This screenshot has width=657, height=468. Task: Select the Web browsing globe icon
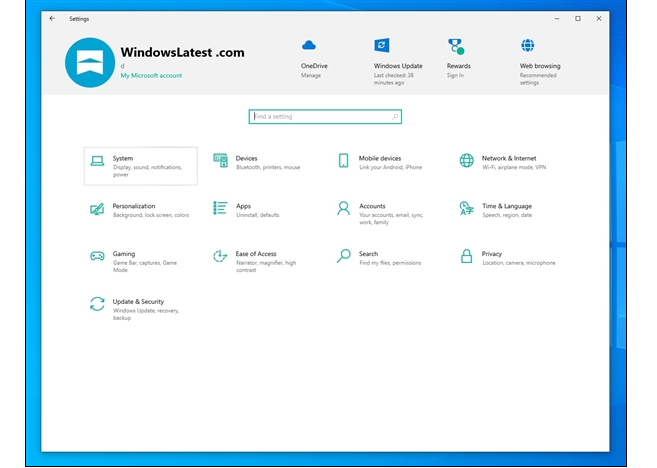click(528, 45)
